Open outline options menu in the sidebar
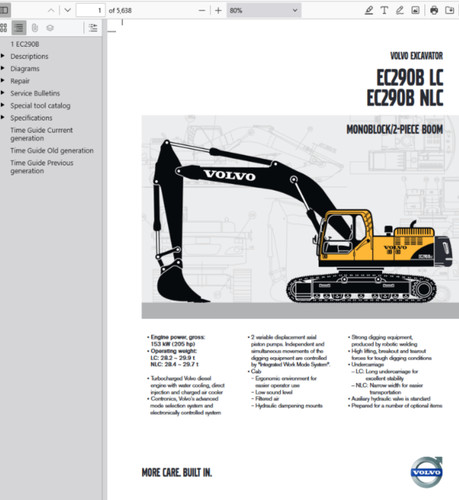This screenshot has width=459, height=500. 93,28
